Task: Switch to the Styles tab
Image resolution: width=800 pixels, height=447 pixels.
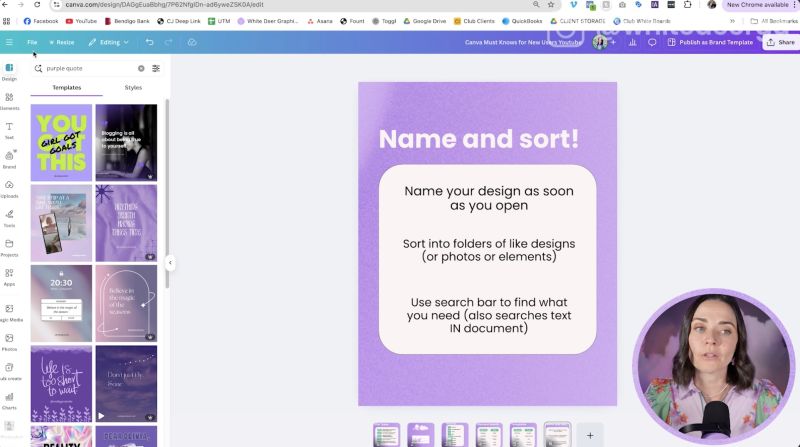Action: (133, 88)
